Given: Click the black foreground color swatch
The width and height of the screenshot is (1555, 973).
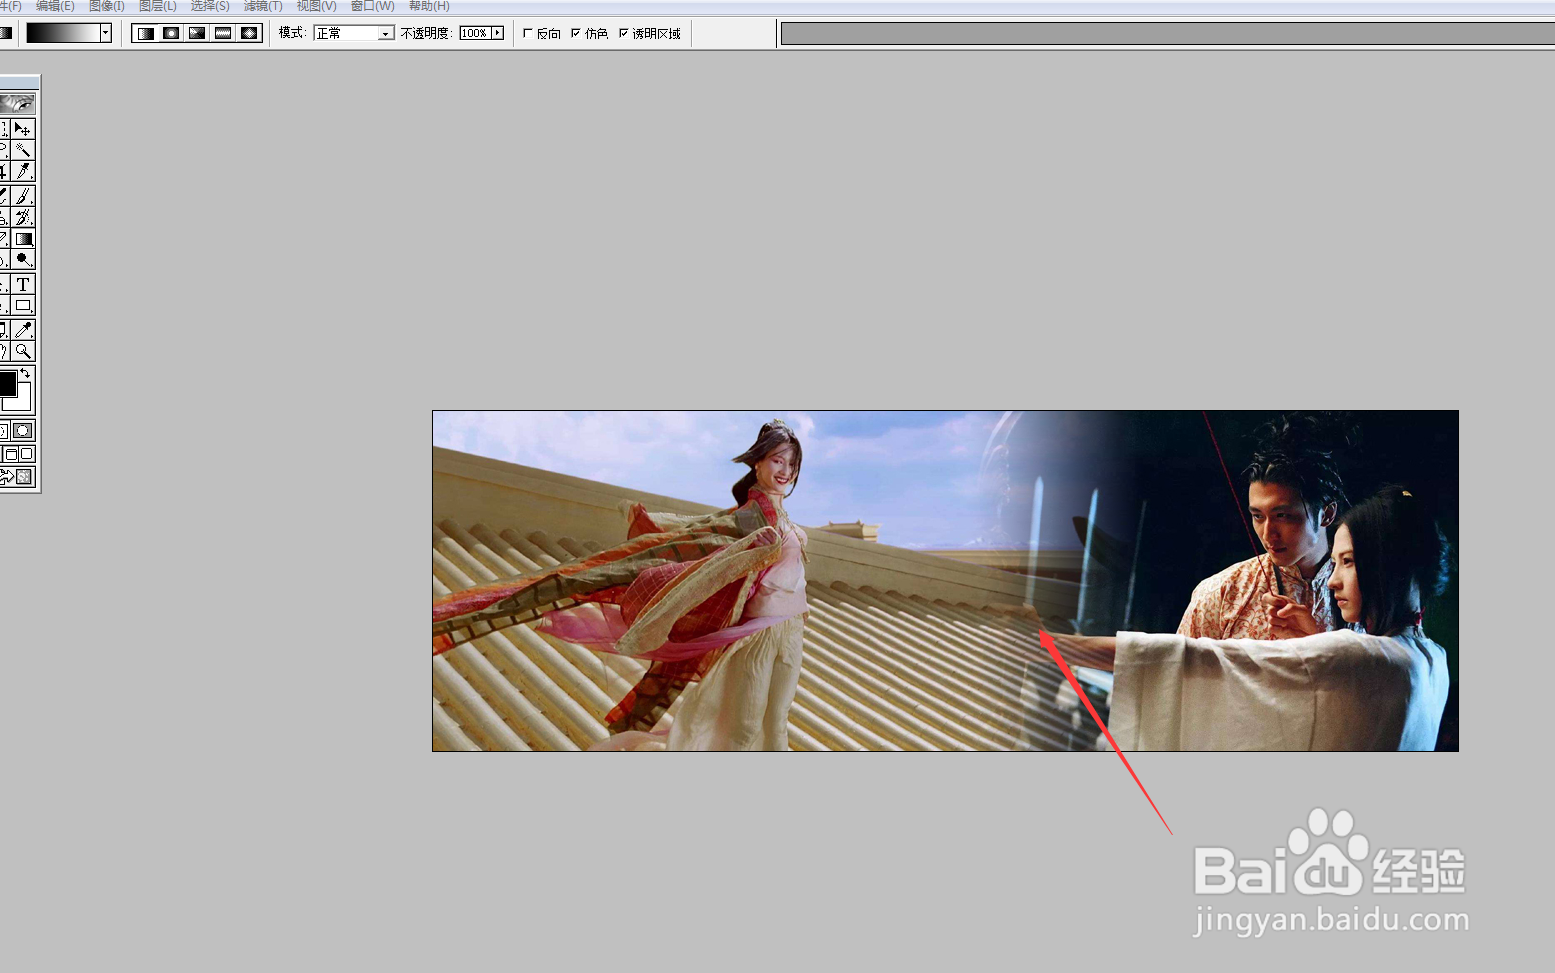Looking at the screenshot, I should 6,383.
